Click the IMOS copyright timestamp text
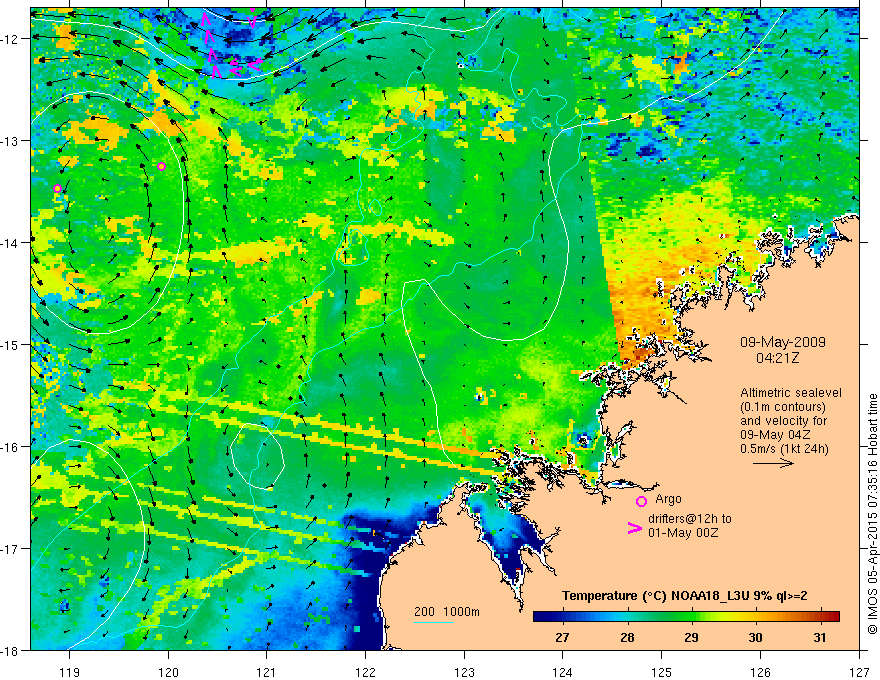 [872, 514]
